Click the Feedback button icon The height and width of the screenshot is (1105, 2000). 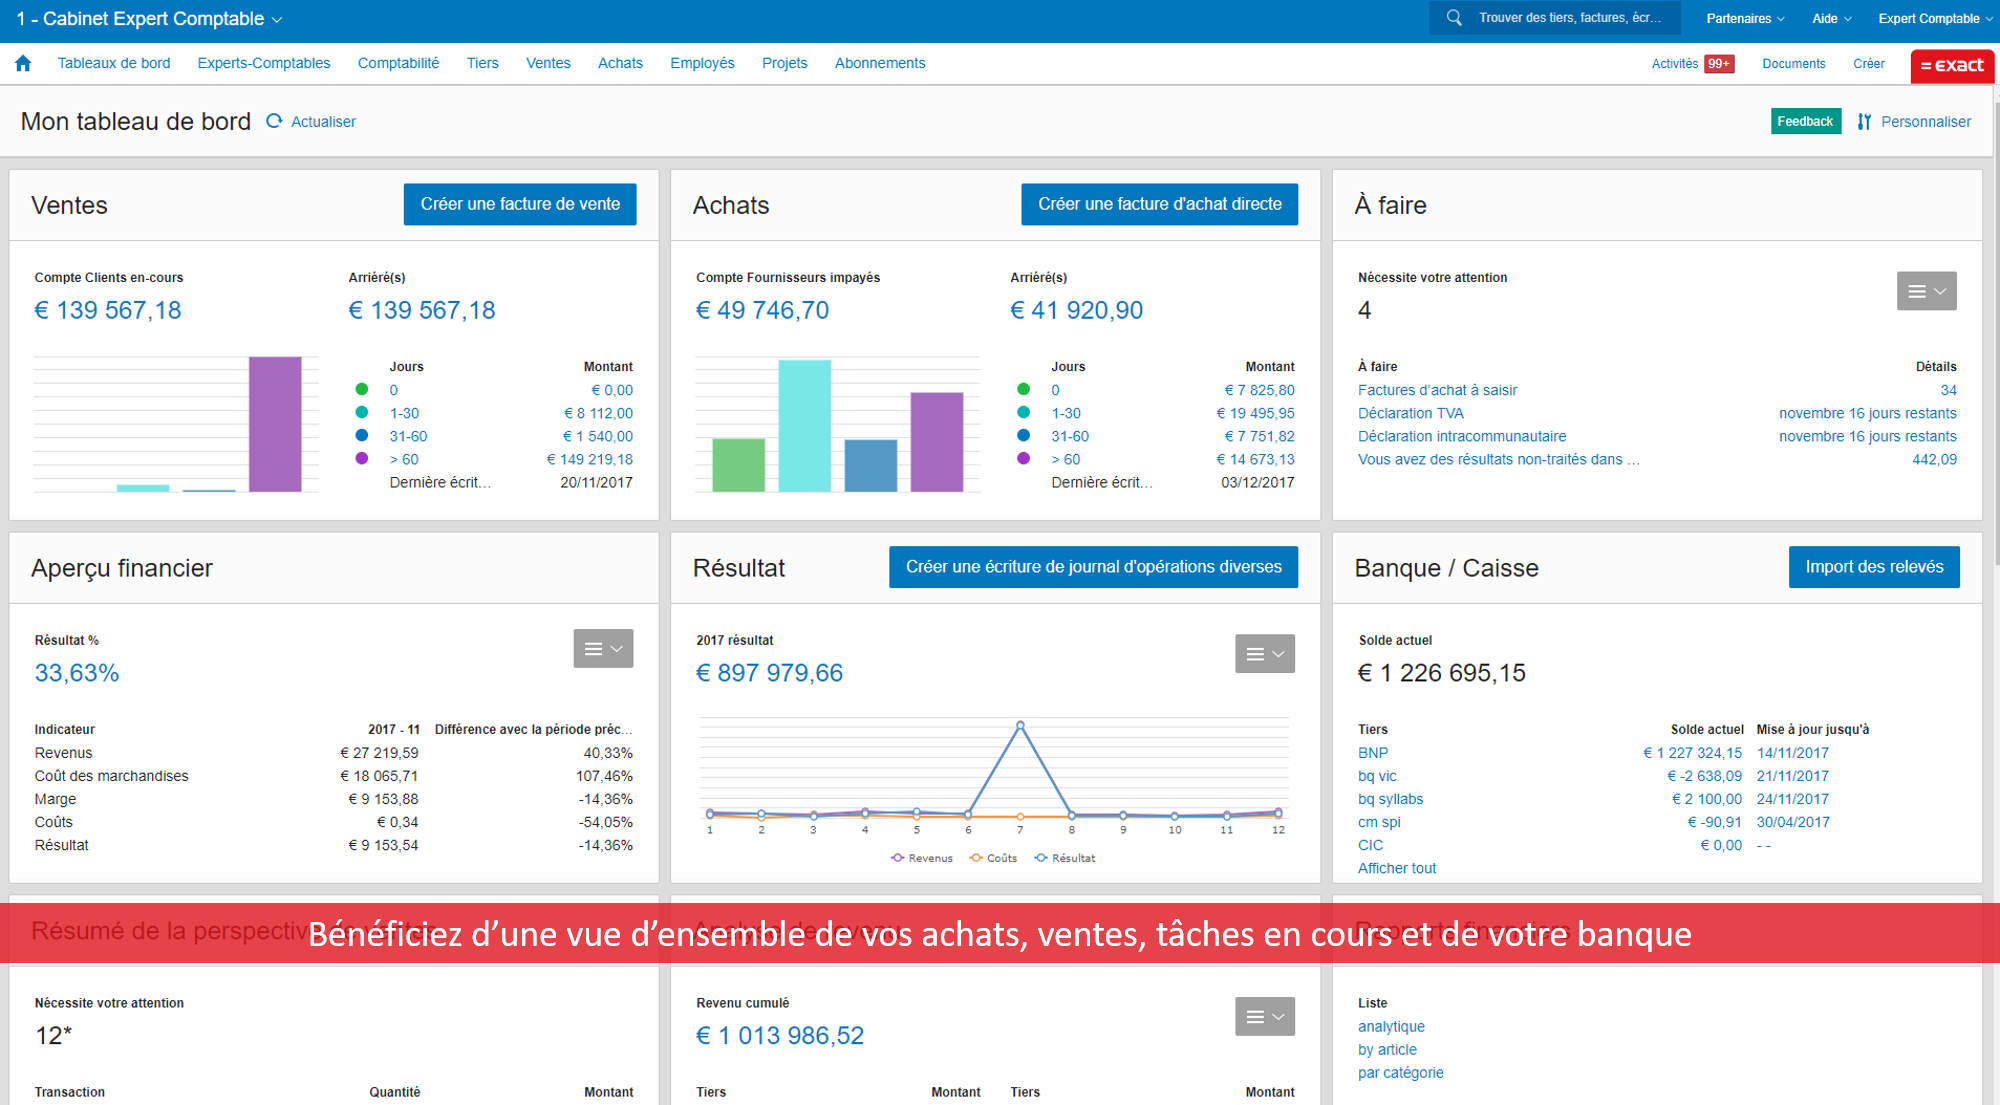pos(1805,121)
